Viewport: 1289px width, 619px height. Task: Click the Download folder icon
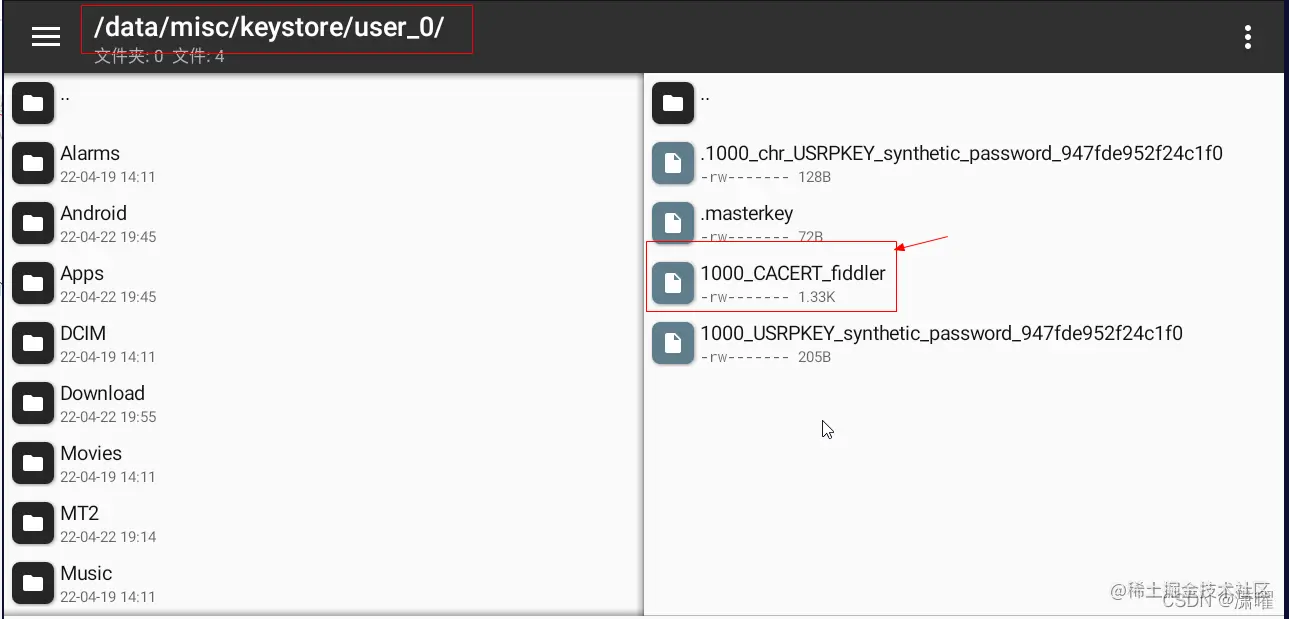coord(33,403)
